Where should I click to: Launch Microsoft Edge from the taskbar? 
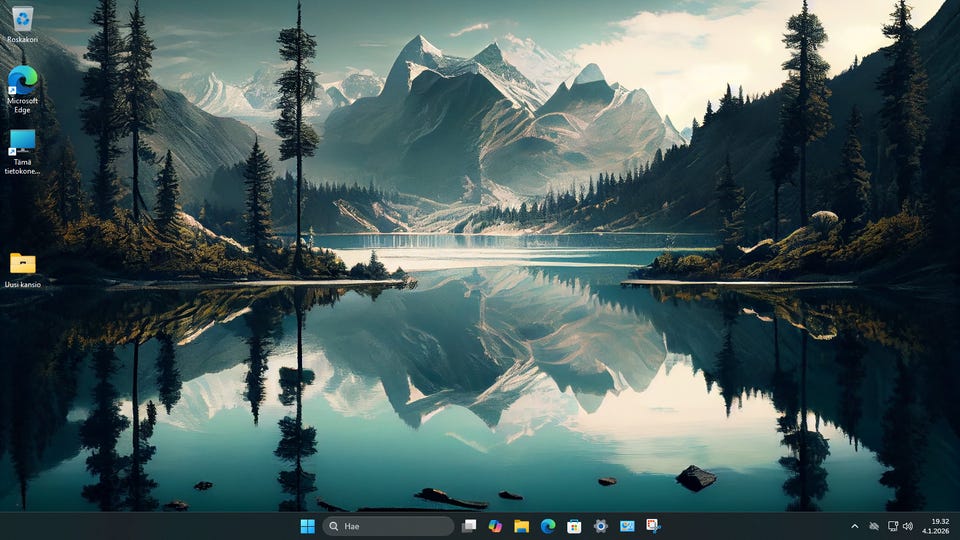548,526
